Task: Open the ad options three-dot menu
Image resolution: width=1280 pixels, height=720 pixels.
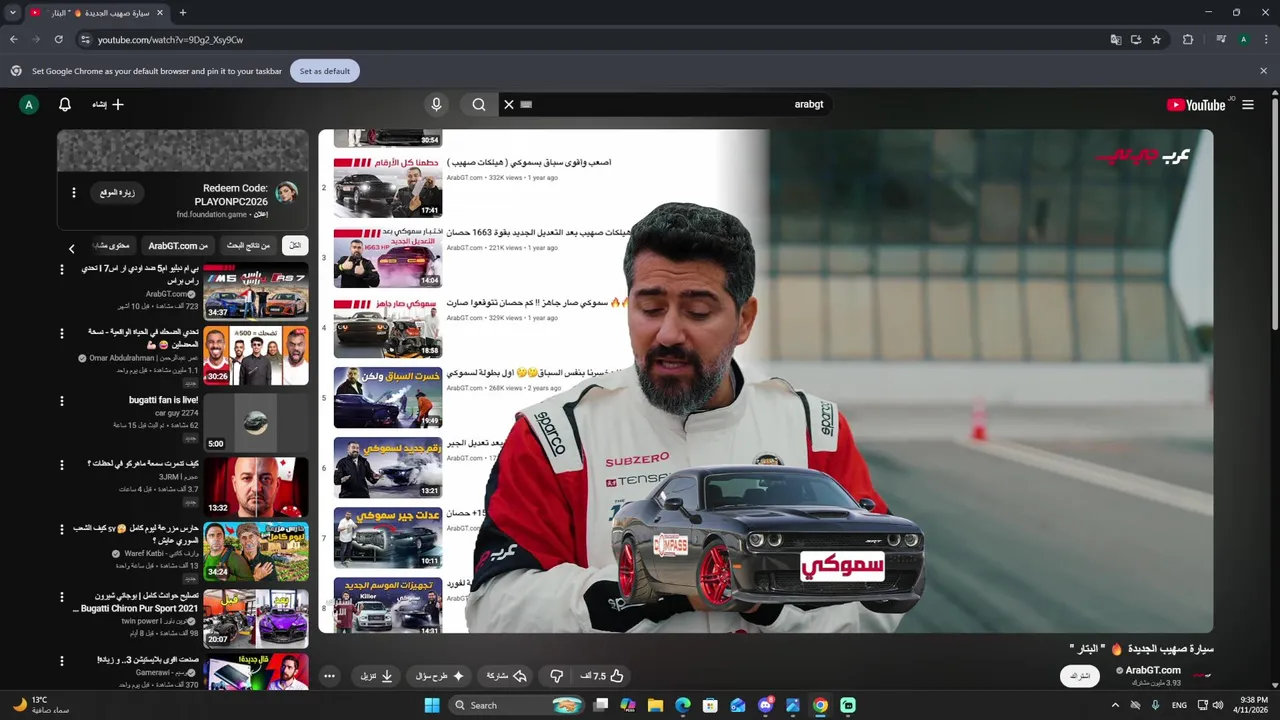Action: click(73, 192)
